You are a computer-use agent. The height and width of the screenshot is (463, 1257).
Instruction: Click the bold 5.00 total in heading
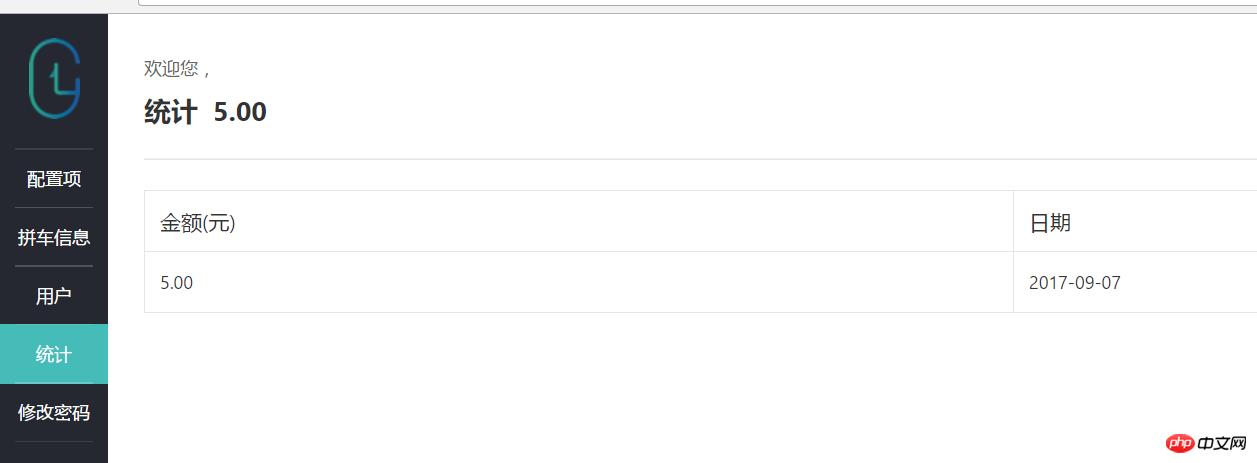(x=240, y=112)
